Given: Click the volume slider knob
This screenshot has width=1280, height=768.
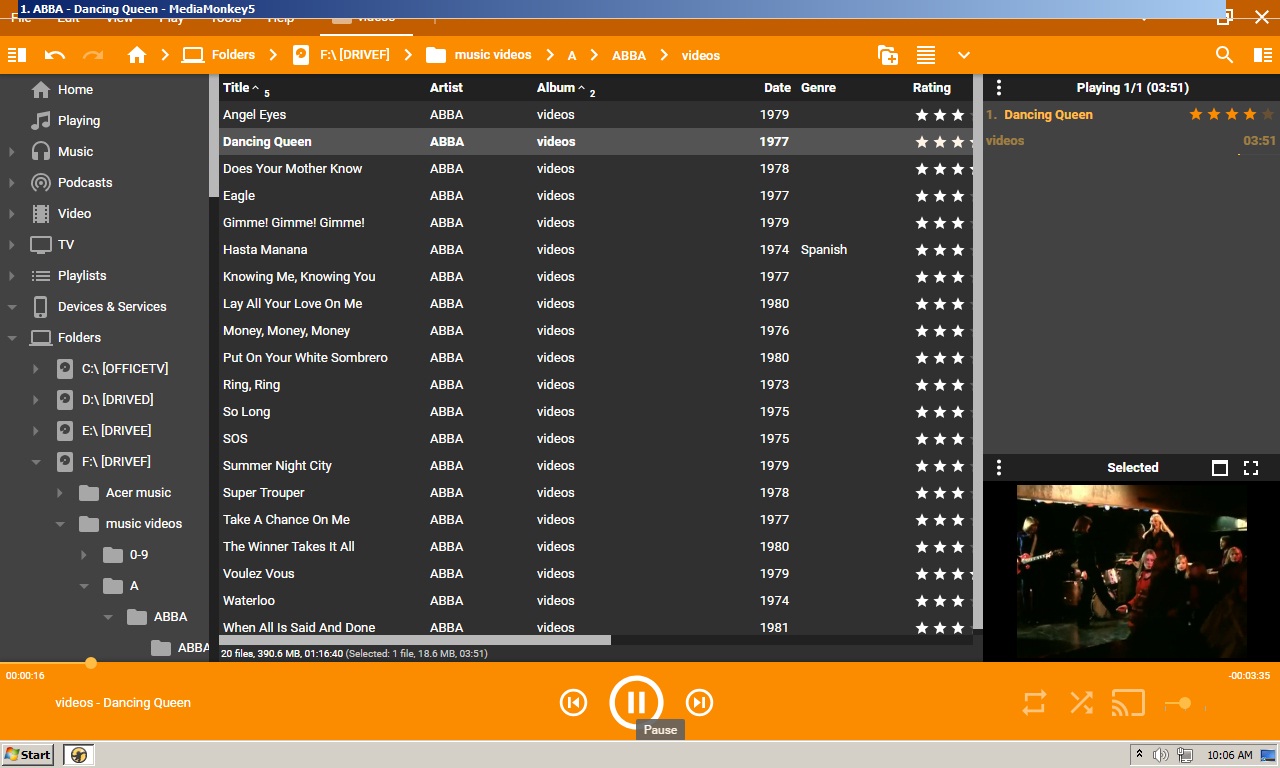Looking at the screenshot, I should (x=1184, y=704).
